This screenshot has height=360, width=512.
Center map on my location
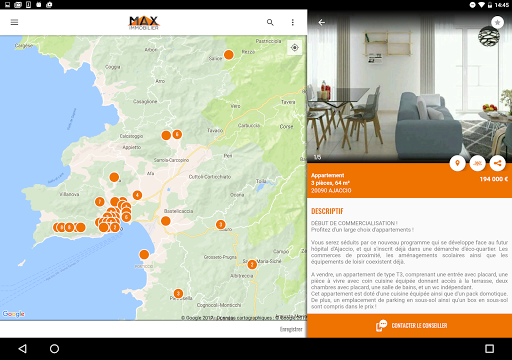tap(295, 48)
